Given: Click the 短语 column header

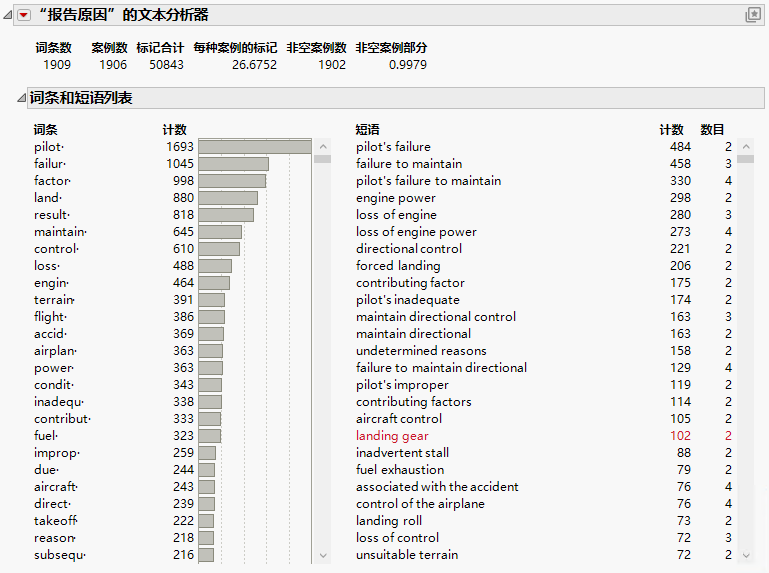Looking at the screenshot, I should coord(367,130).
